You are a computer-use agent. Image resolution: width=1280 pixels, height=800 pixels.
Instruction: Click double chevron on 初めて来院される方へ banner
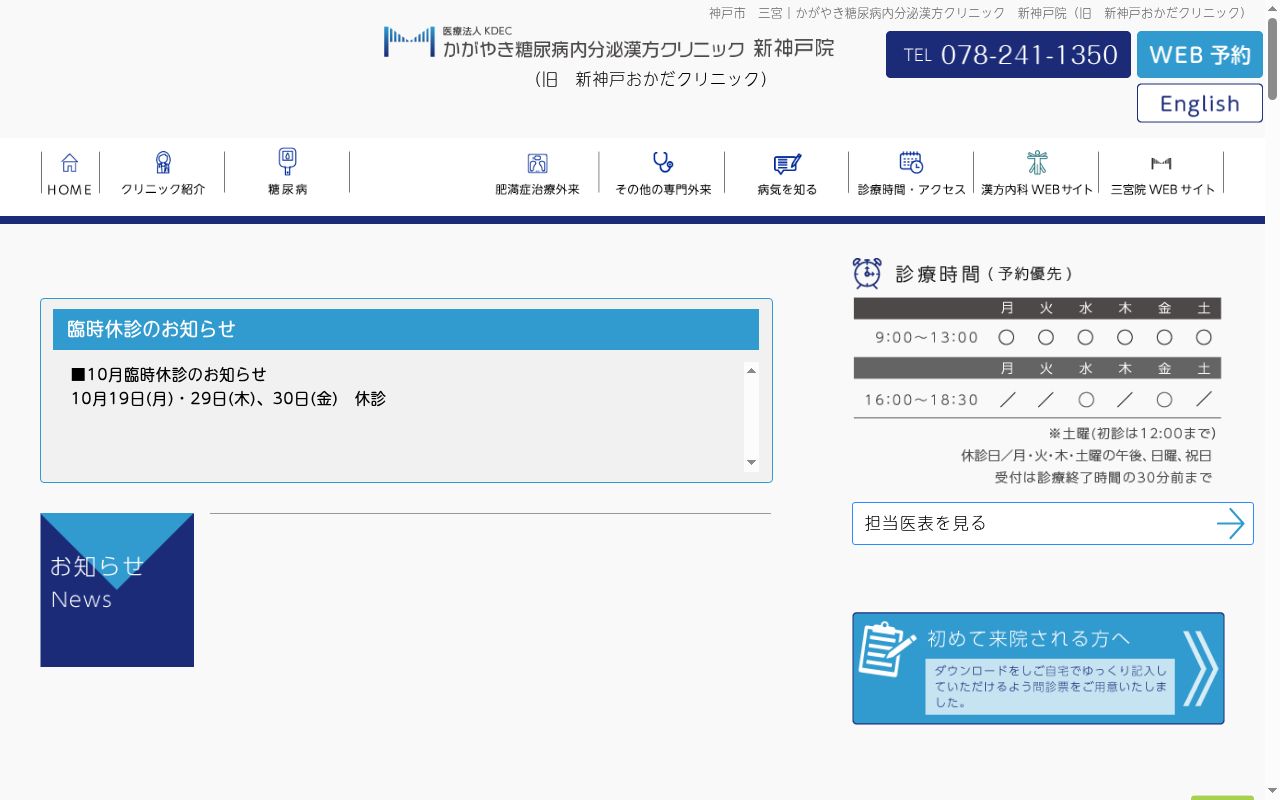(x=1200, y=668)
